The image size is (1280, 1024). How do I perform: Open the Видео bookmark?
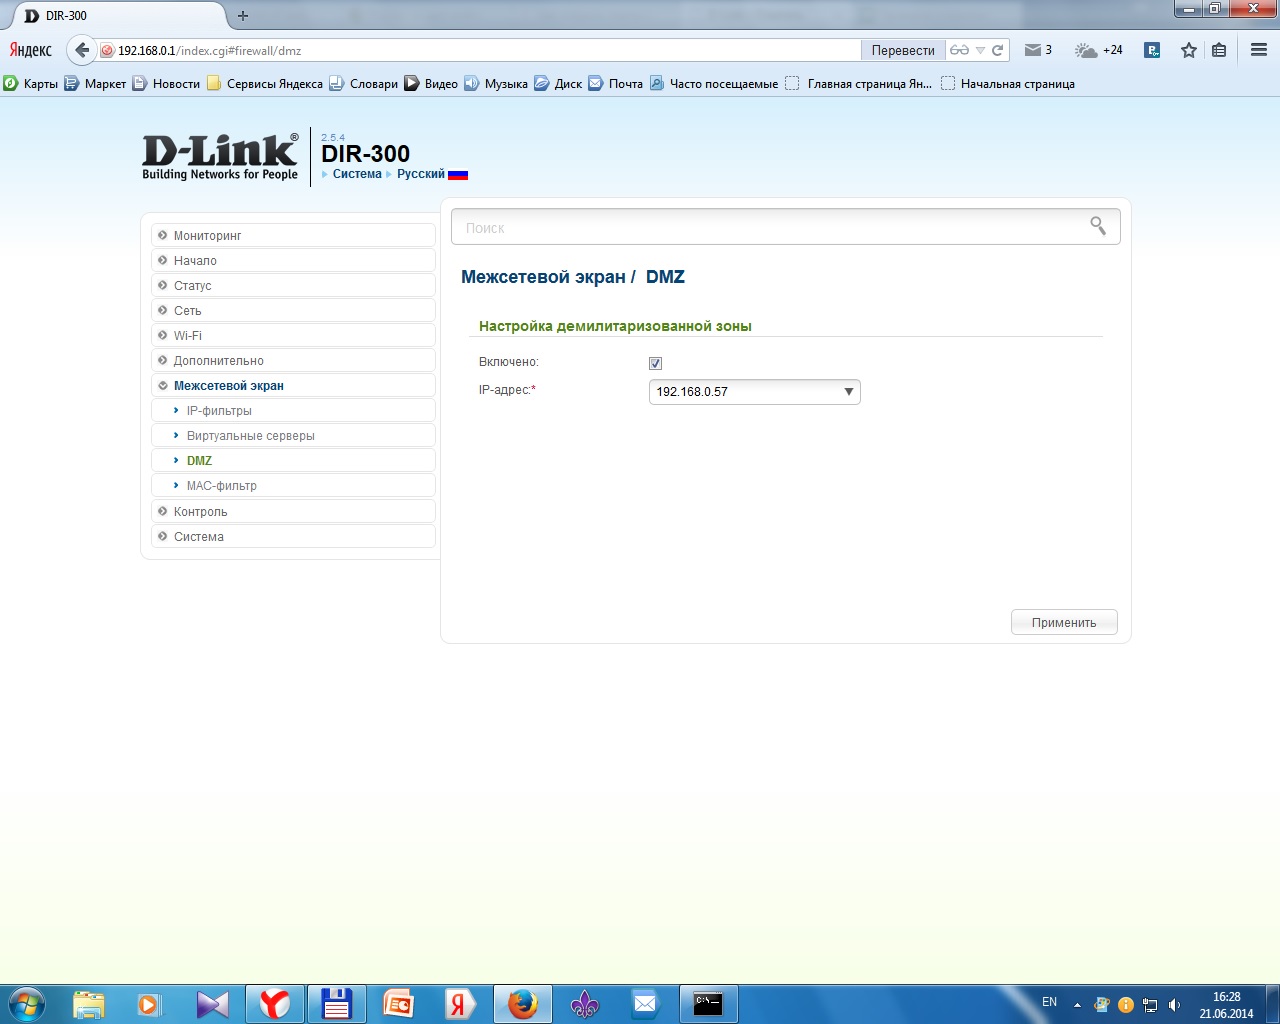431,84
